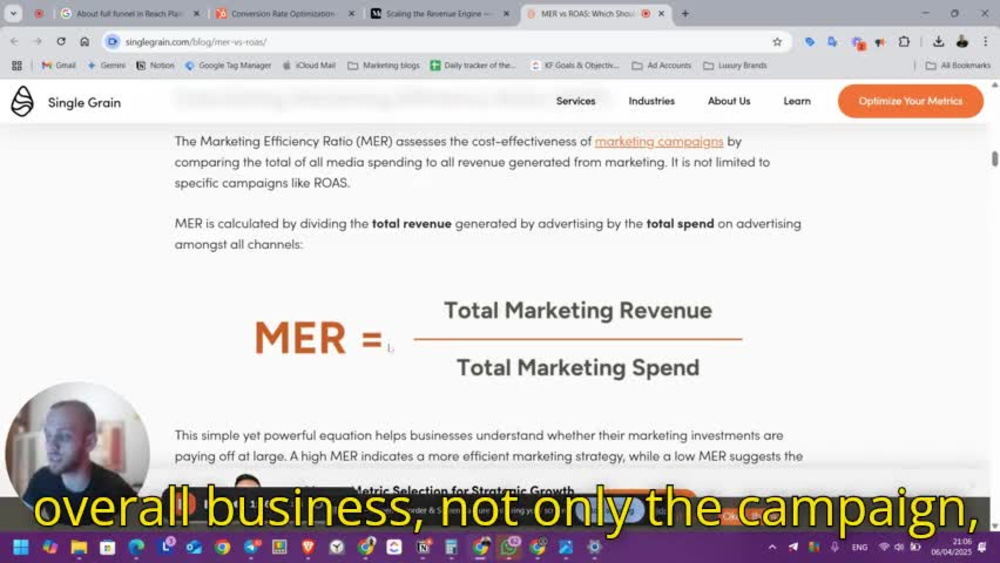Click the page vertical scrollbar thumb

tap(994, 159)
